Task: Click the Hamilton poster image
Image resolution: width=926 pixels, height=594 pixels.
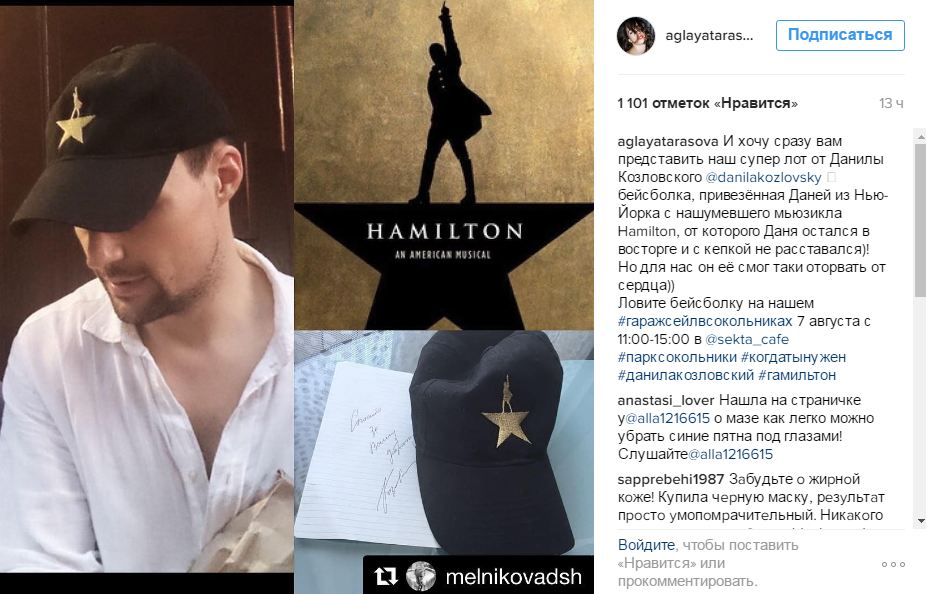Action: 444,165
